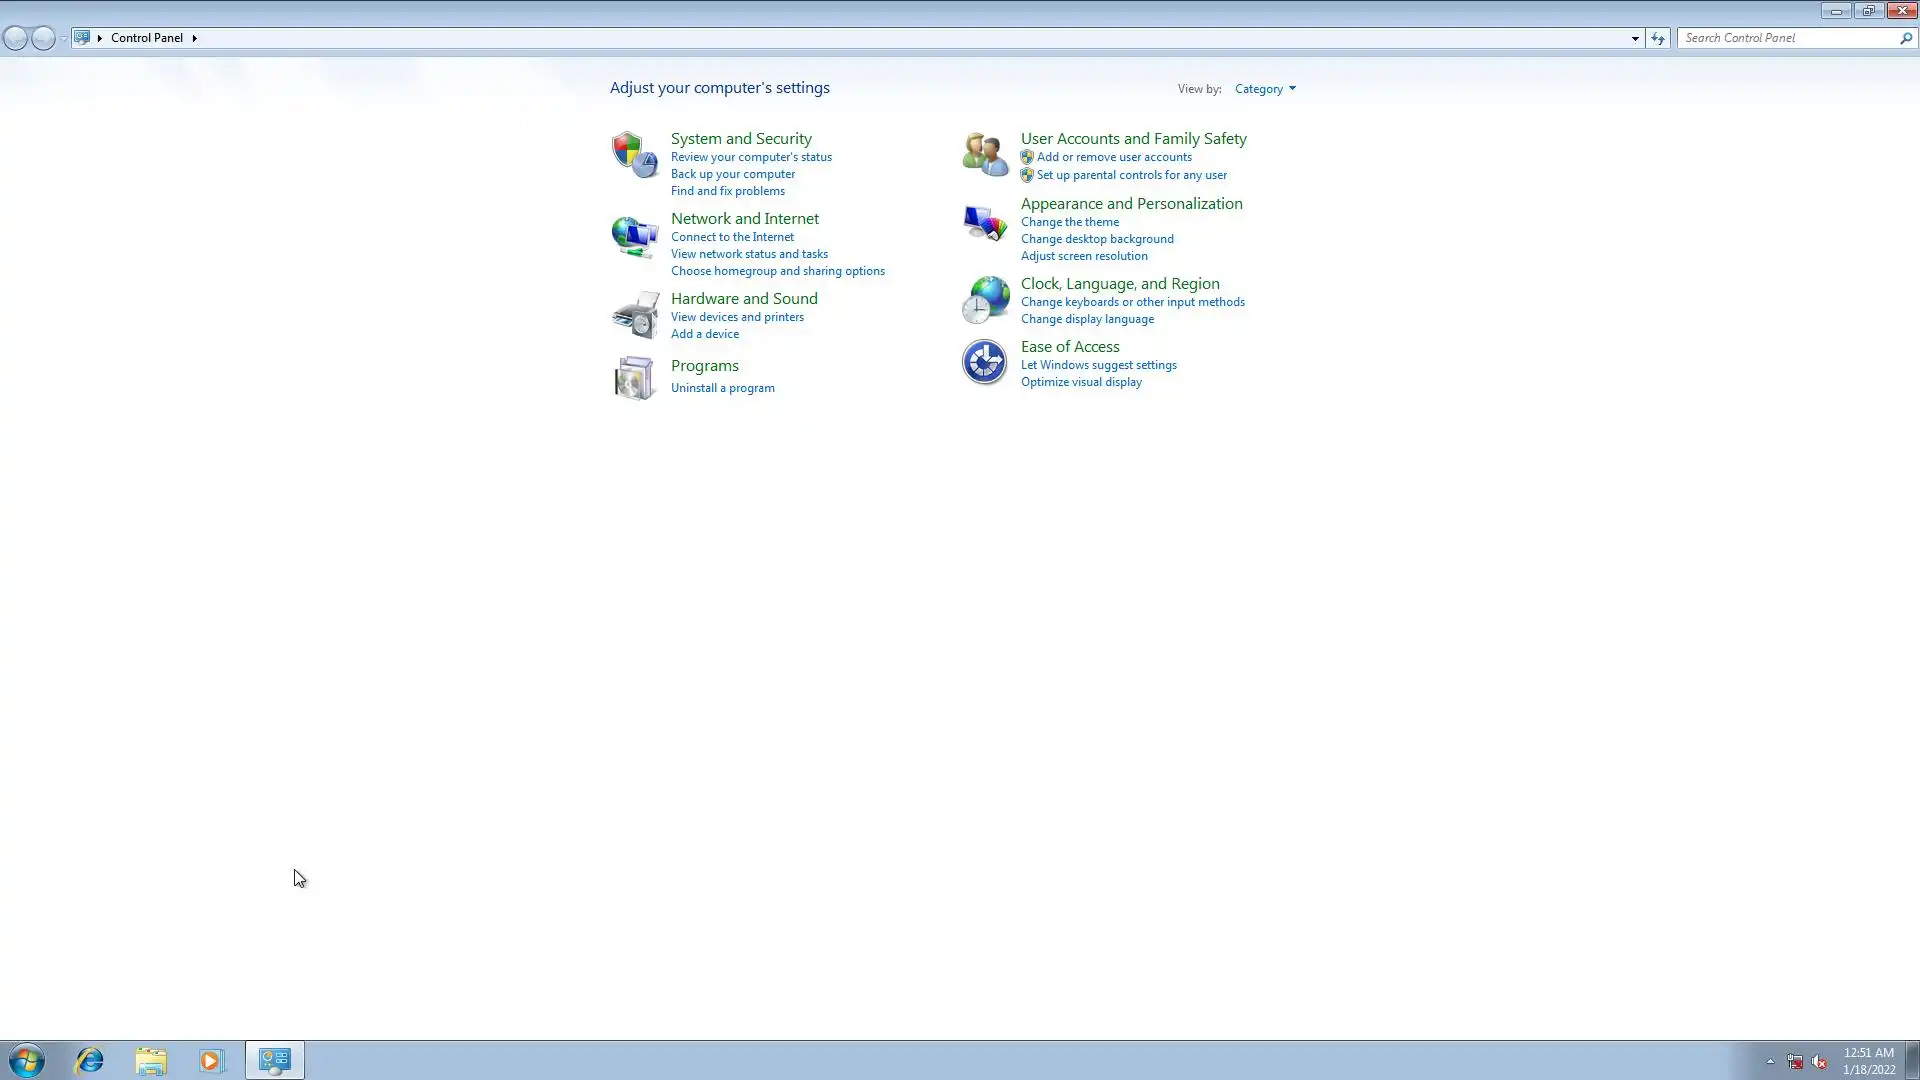Image resolution: width=1920 pixels, height=1080 pixels.
Task: Open Windows Media Player from the taskbar
Action: pos(211,1060)
